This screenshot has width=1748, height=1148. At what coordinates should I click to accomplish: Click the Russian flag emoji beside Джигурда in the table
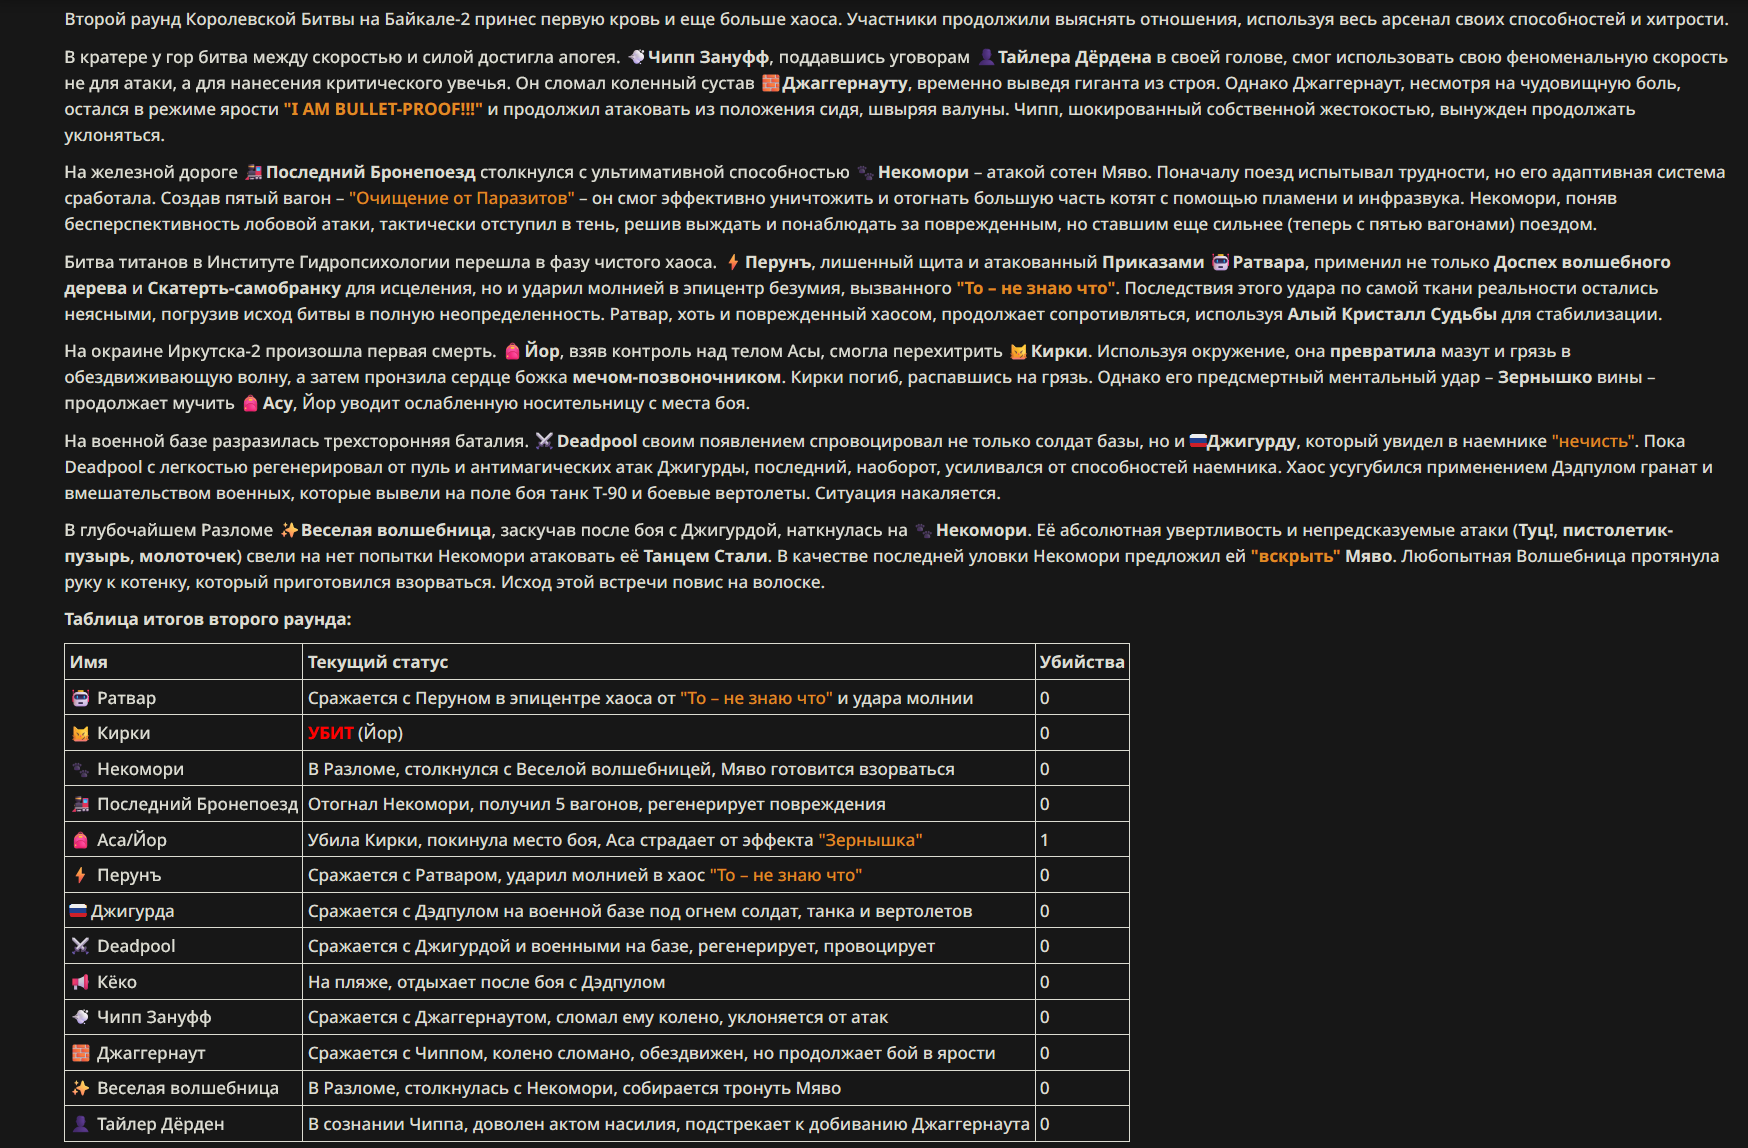point(78,911)
